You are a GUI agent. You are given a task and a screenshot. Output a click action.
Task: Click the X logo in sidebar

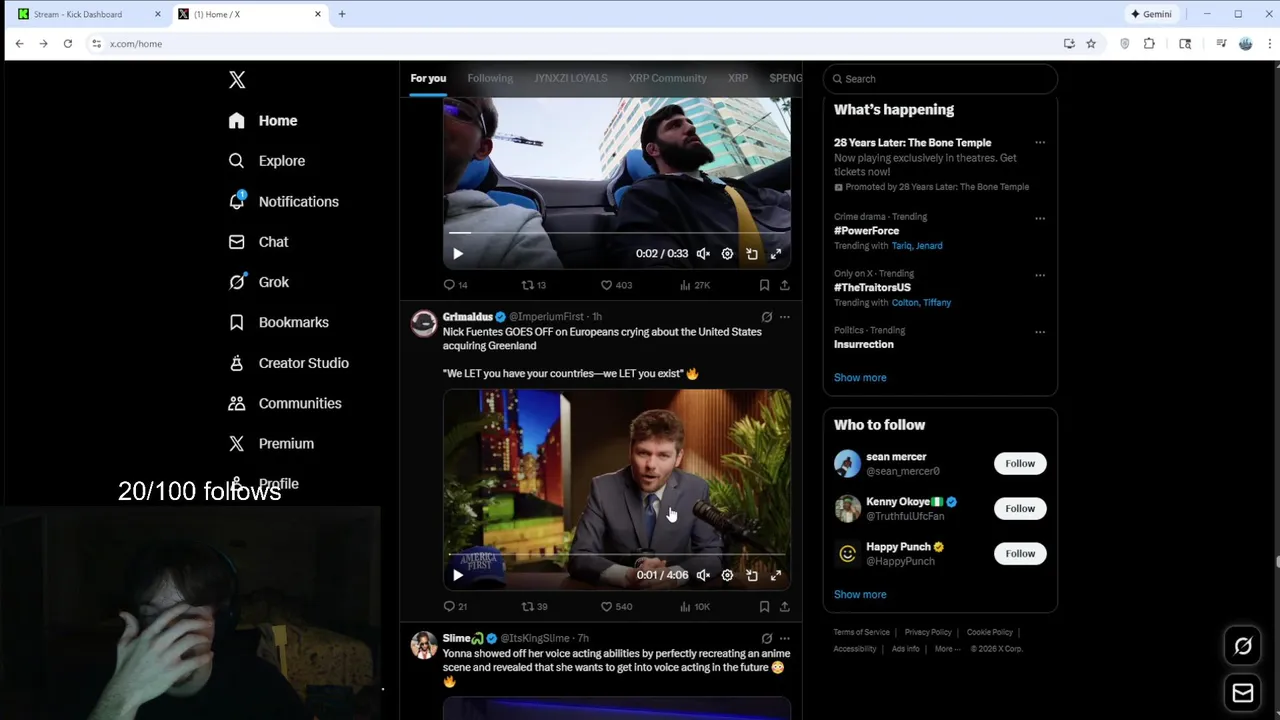[x=237, y=80]
